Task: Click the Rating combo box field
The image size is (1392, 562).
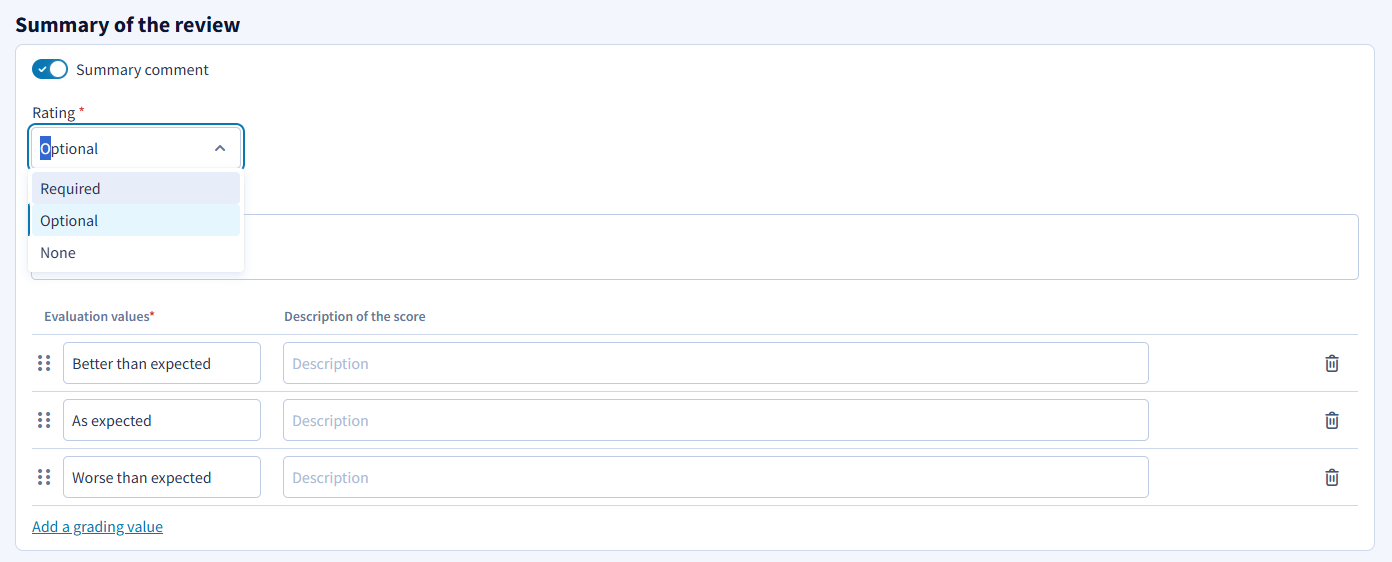Action: coord(136,148)
